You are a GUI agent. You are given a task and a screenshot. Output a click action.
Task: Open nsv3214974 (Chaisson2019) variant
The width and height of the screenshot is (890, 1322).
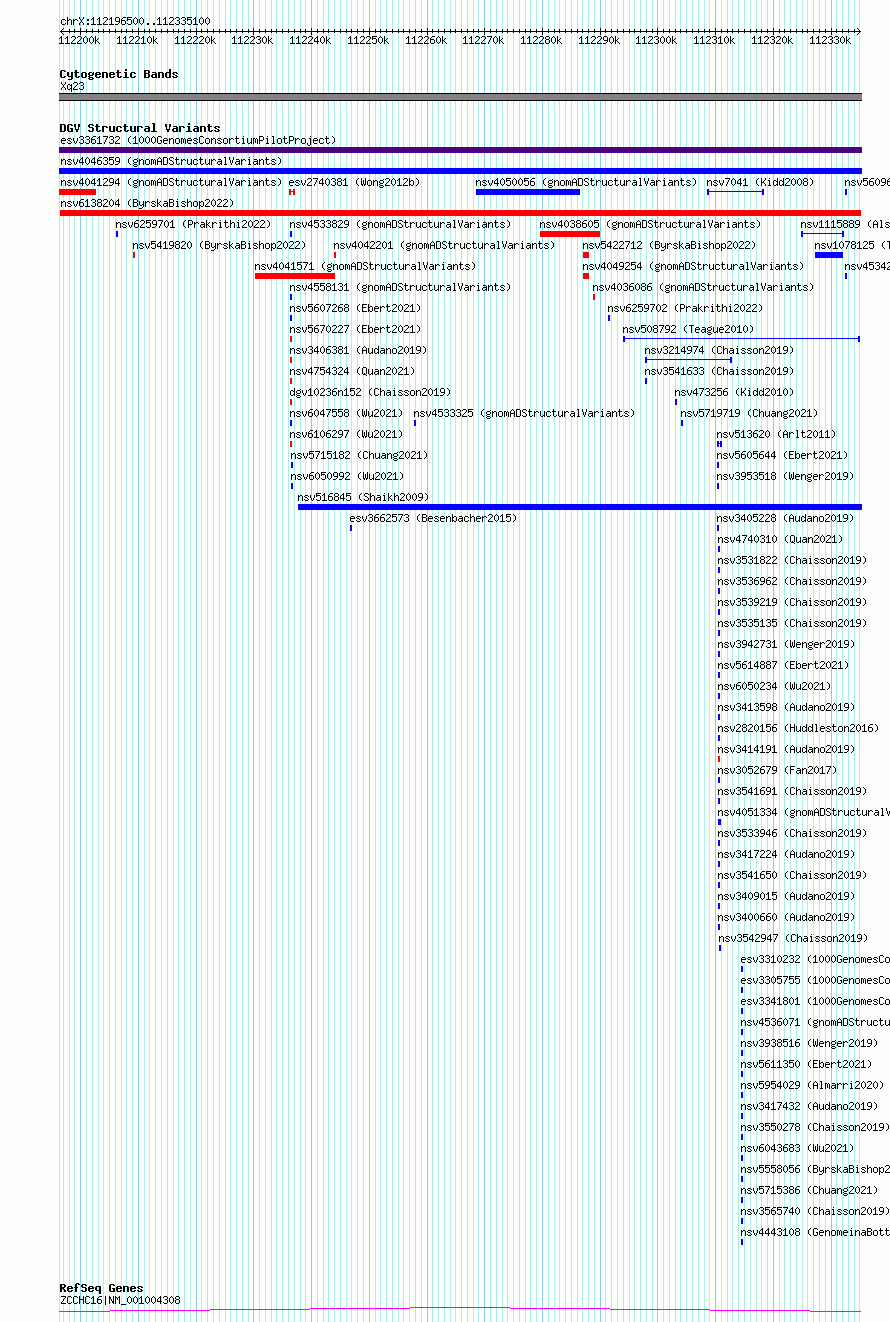tap(719, 351)
